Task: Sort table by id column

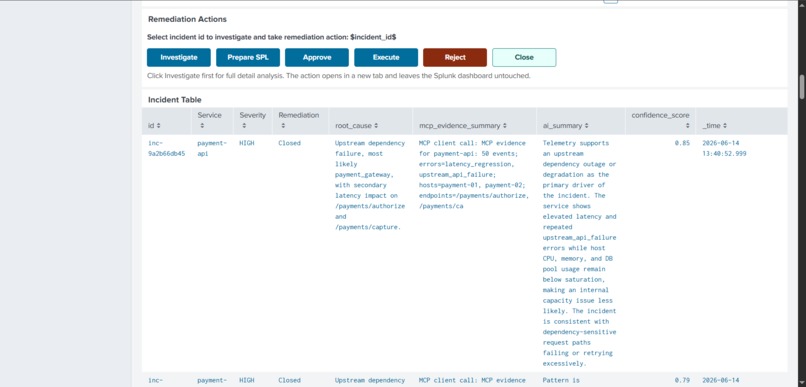Action: [154, 125]
